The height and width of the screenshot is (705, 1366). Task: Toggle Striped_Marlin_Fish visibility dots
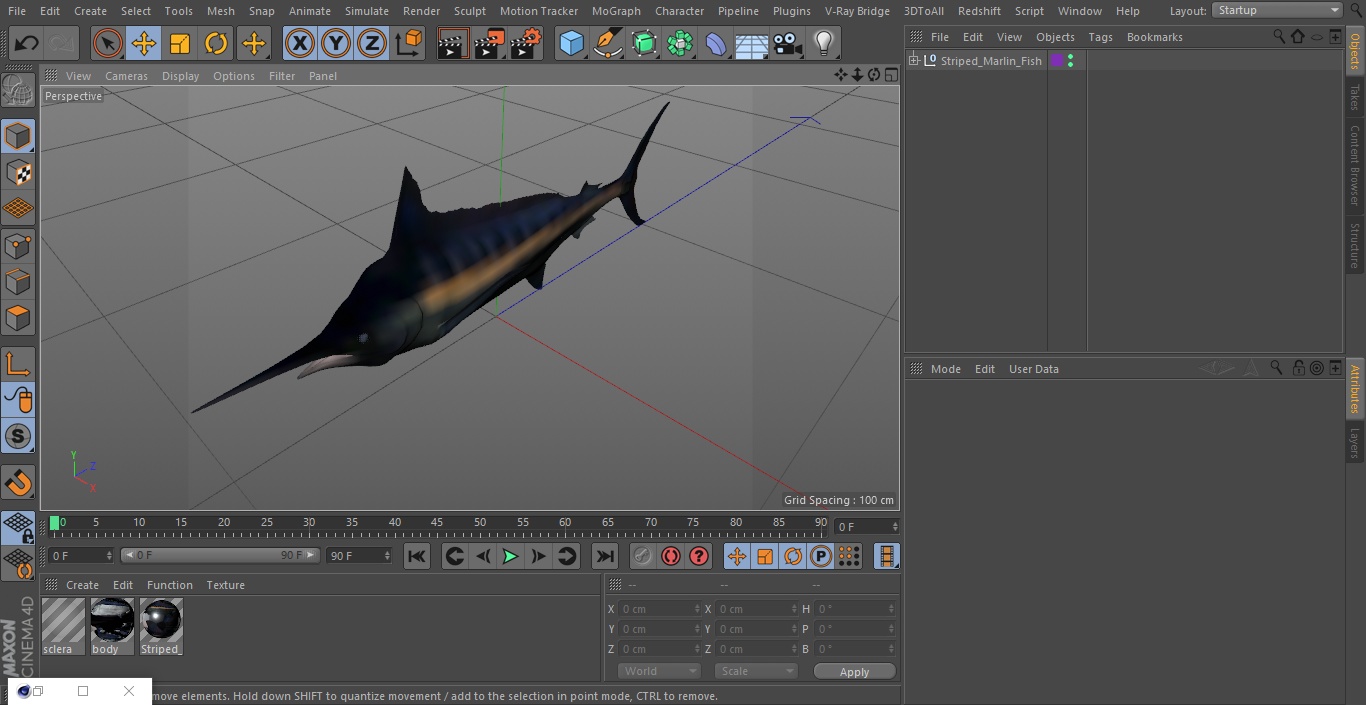[x=1071, y=61]
